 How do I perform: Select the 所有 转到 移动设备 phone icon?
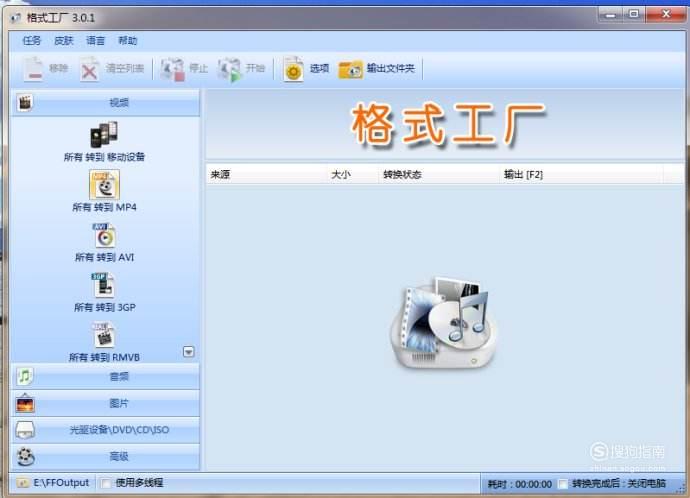point(104,134)
